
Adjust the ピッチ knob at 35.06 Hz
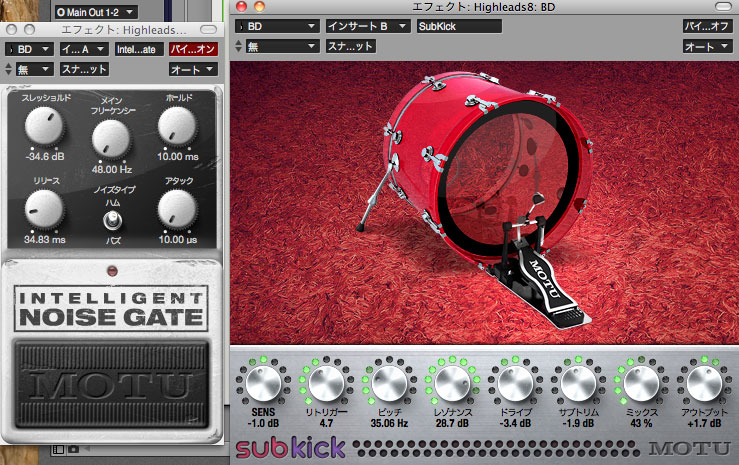(389, 383)
